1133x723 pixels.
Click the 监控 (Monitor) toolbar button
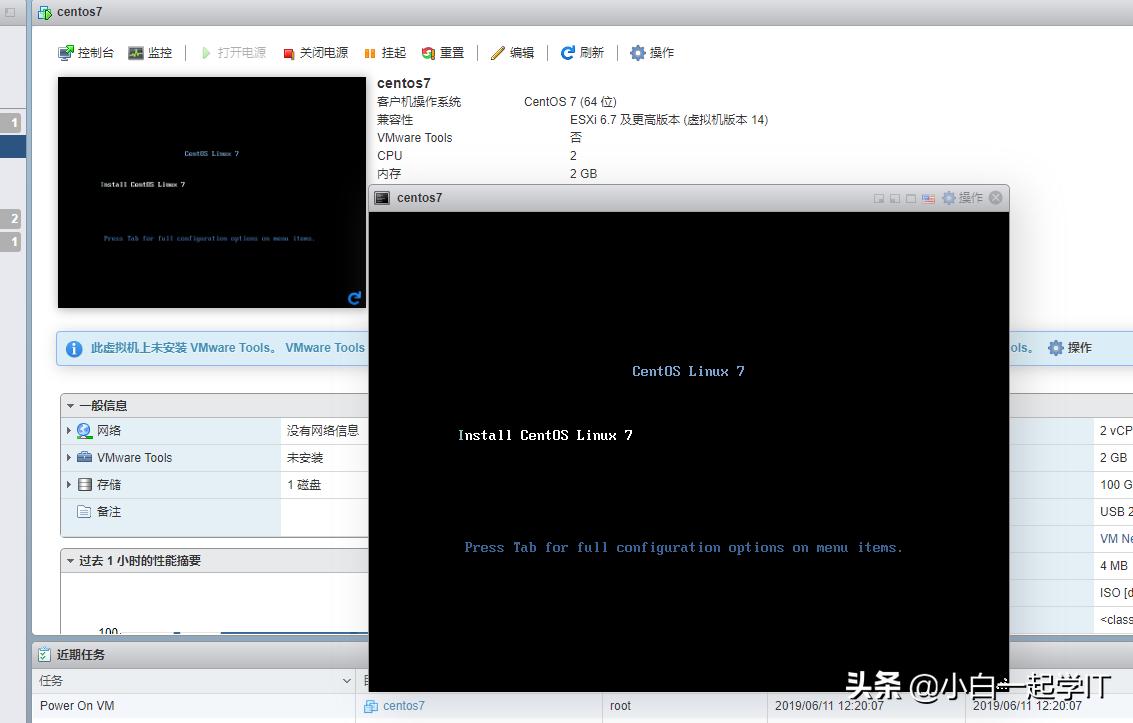click(x=150, y=53)
